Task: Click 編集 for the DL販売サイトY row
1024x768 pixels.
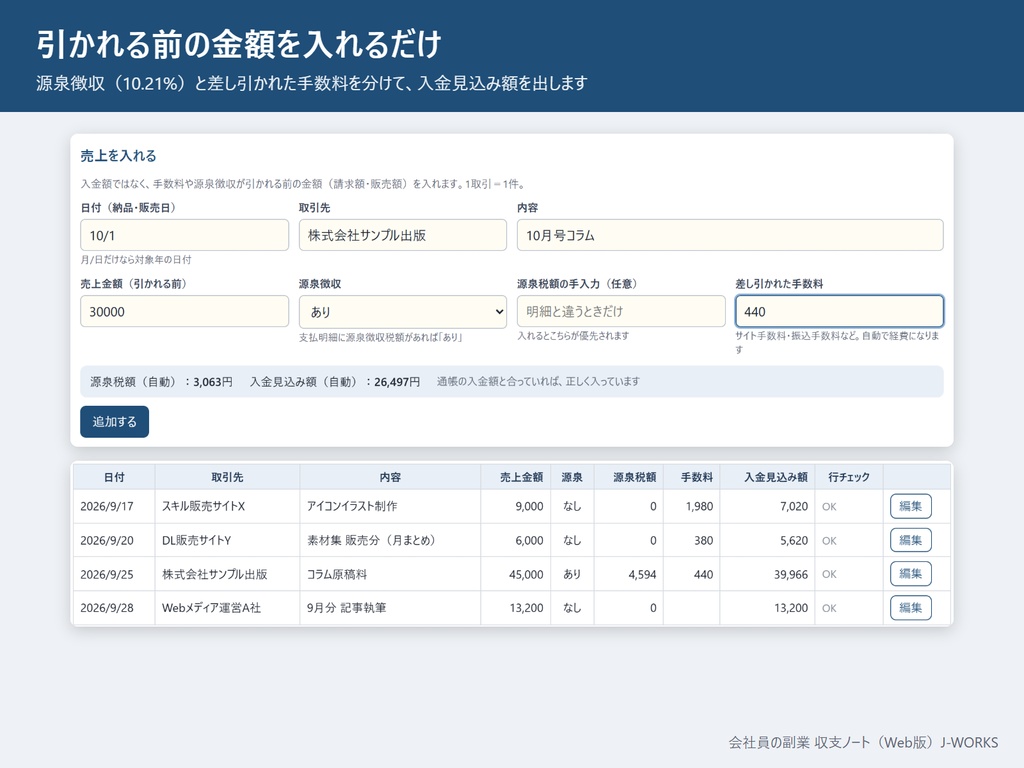Action: click(910, 540)
